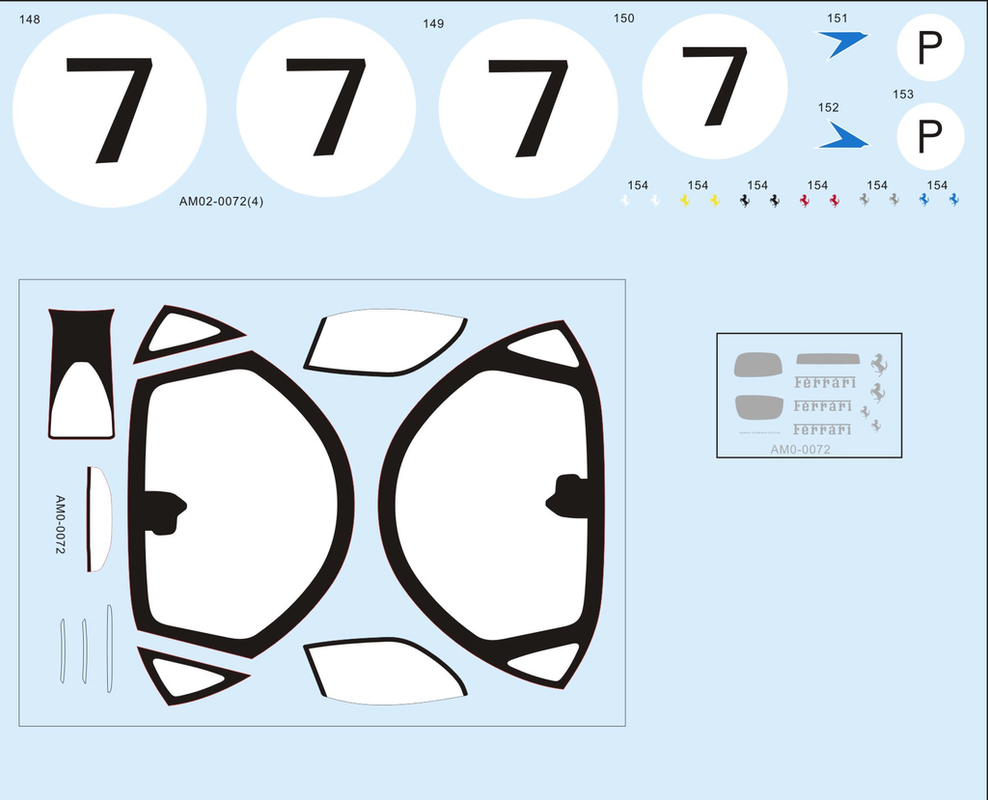Image resolution: width=988 pixels, height=800 pixels.
Task: Click the left red prancing horse decal
Action: coord(804,200)
